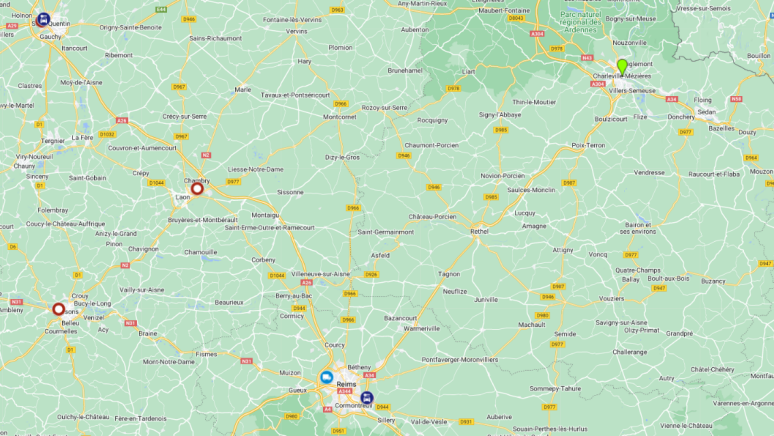The height and width of the screenshot is (436, 774).
Task: Click the D8043 road shield
Action: (515, 18)
